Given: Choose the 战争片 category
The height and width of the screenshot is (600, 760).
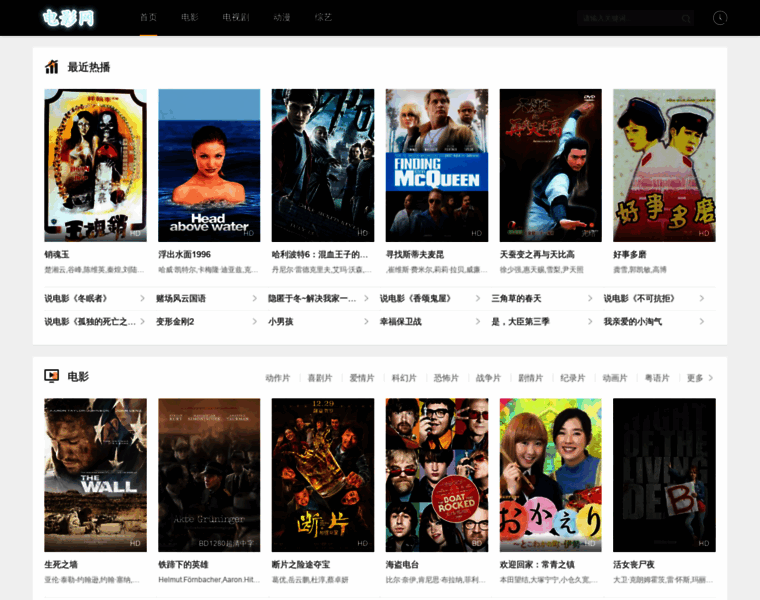Looking at the screenshot, I should click(x=488, y=378).
